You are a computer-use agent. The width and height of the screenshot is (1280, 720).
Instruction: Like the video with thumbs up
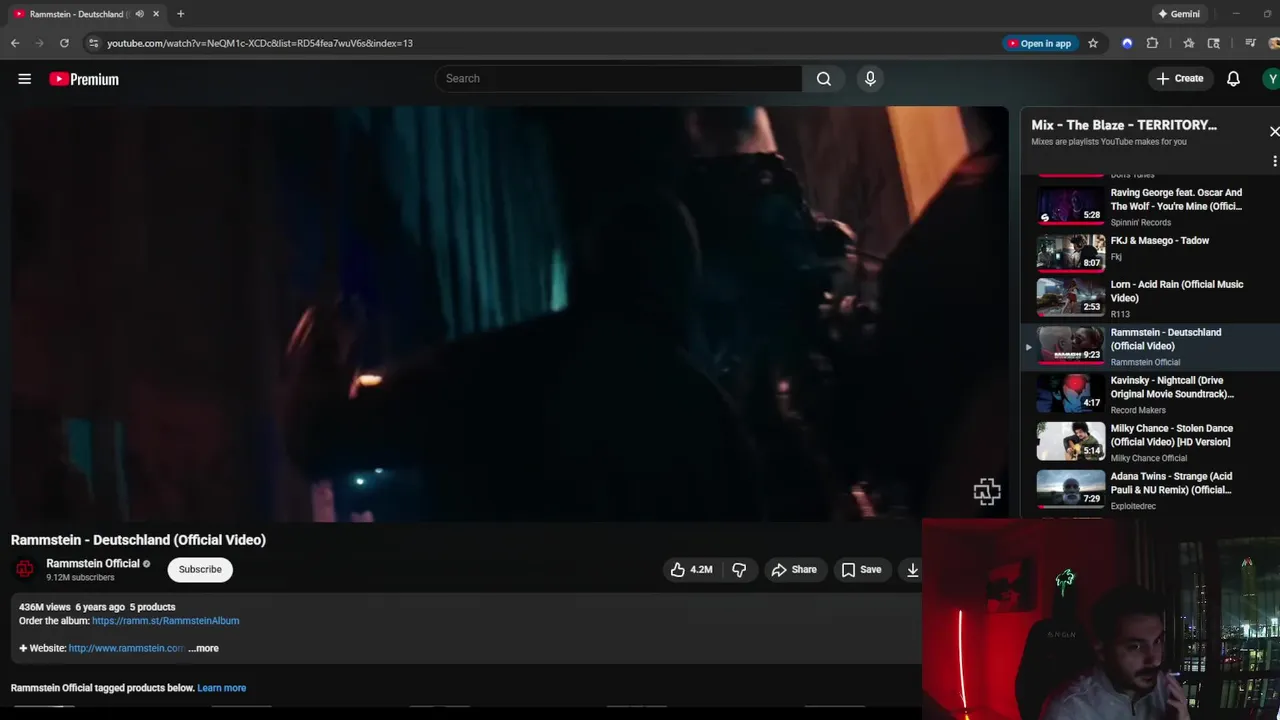[692, 569]
